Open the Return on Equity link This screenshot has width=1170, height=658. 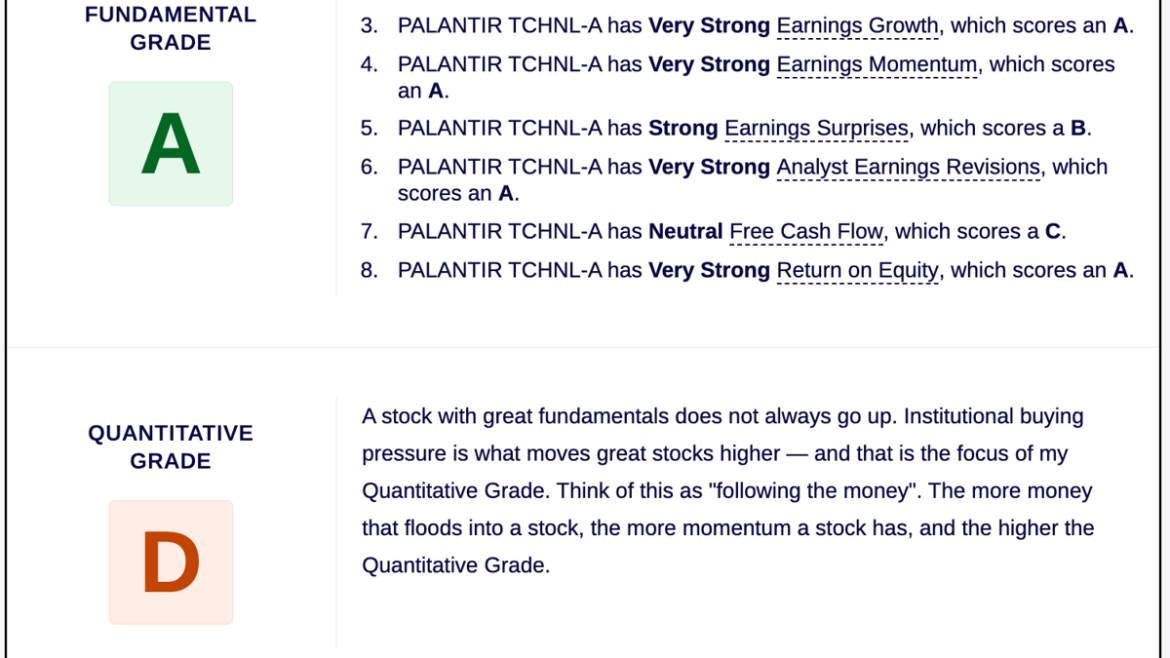[x=857, y=270]
